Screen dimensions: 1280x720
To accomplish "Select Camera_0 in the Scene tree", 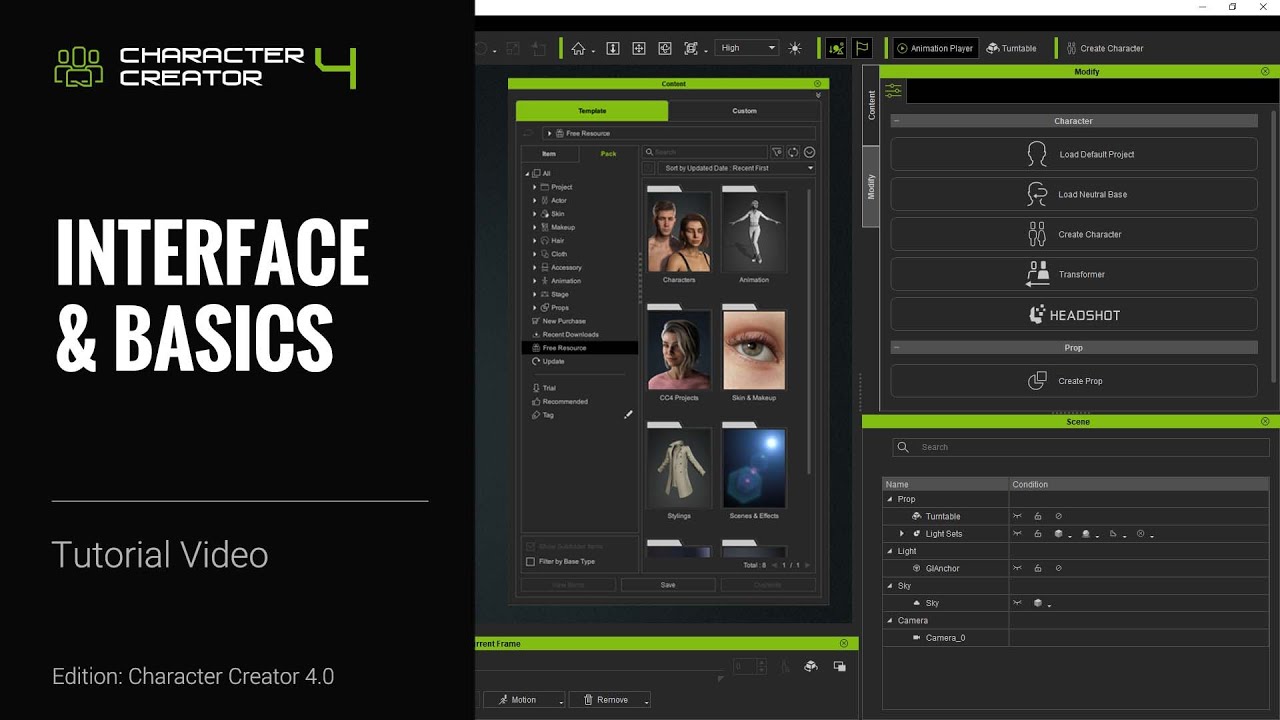I will [x=945, y=638].
